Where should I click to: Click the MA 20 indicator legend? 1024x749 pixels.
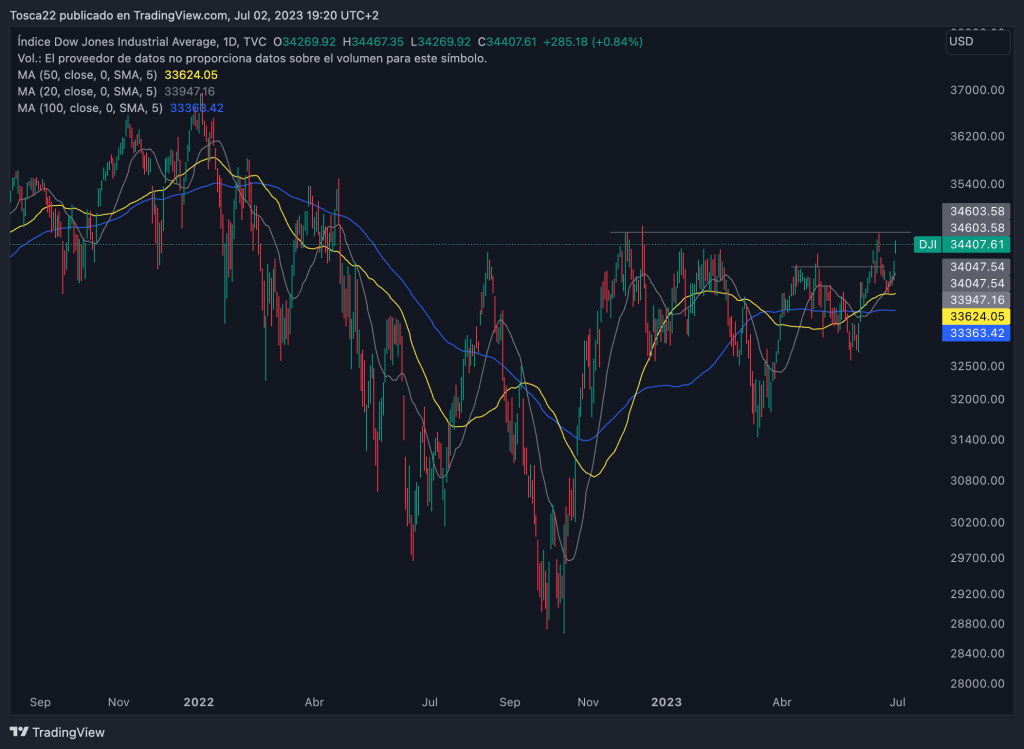(115, 91)
